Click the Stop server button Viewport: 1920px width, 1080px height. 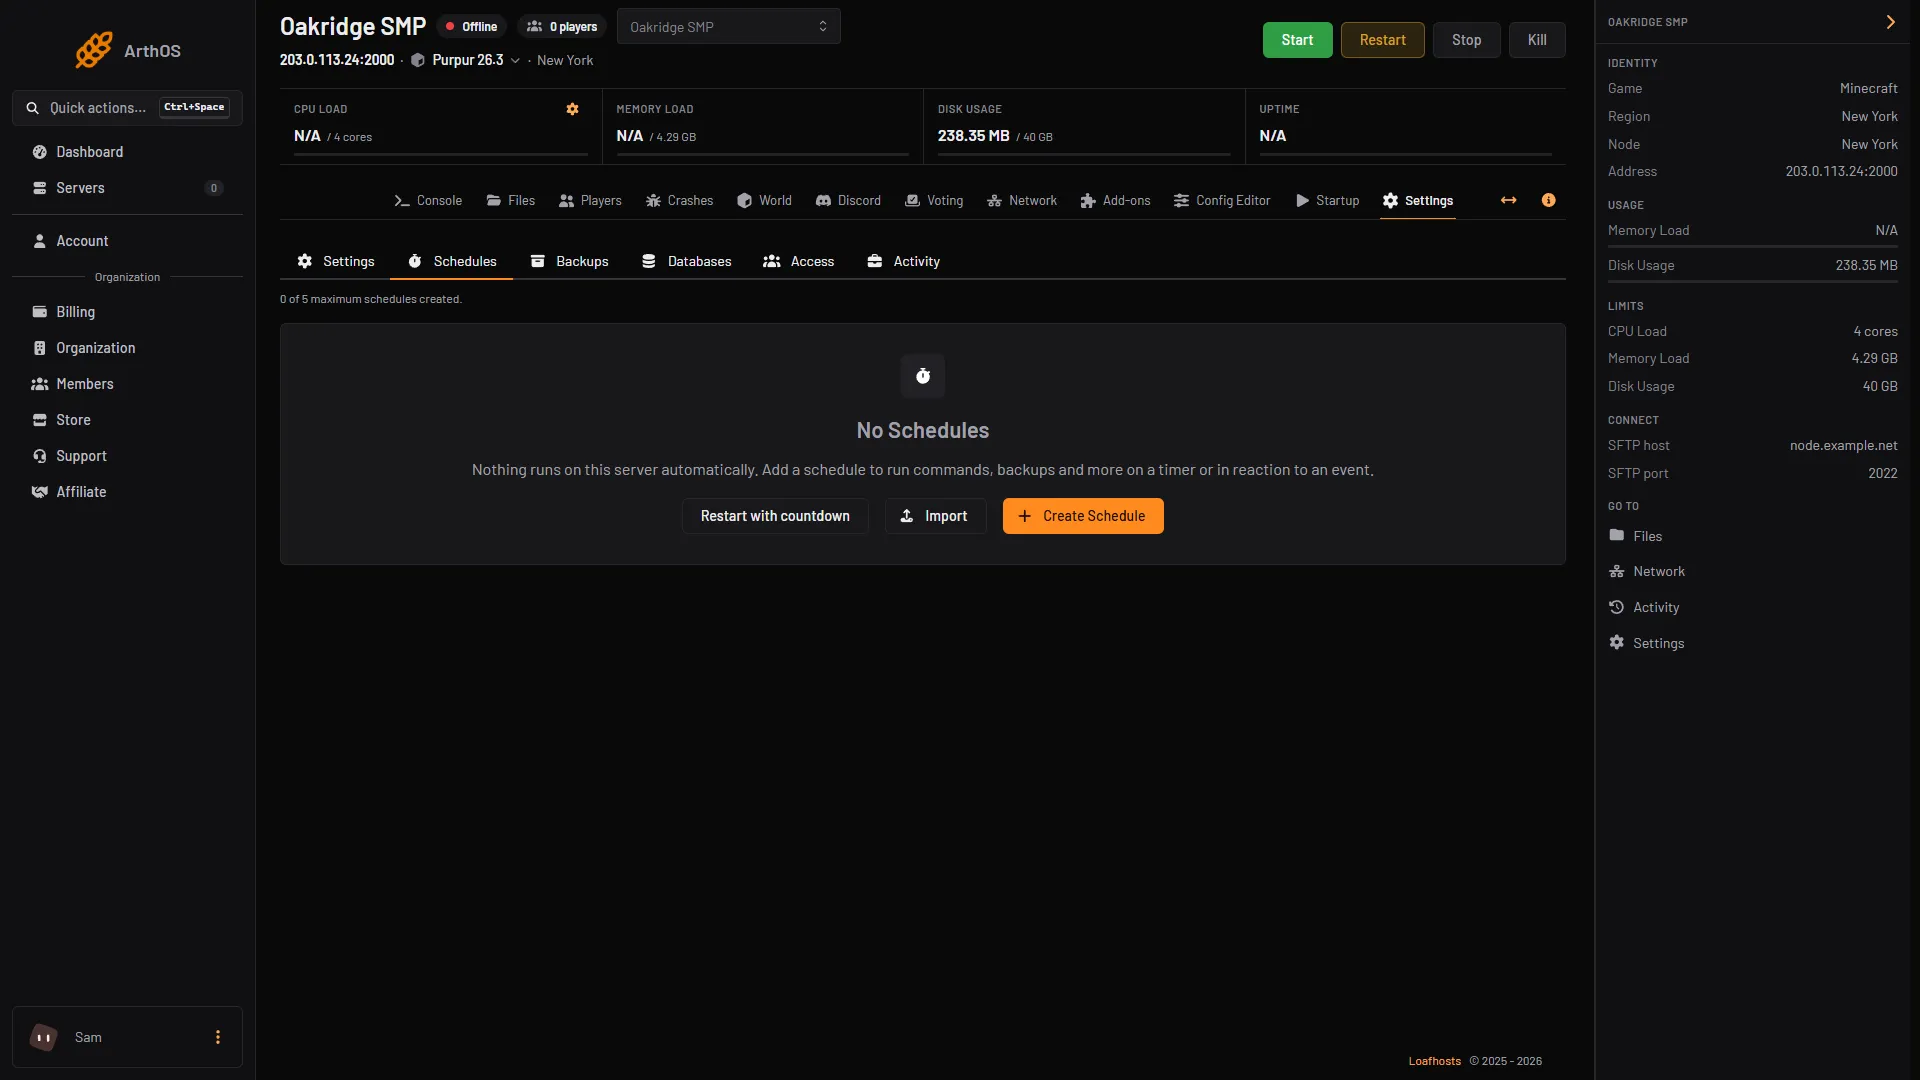[x=1466, y=40]
